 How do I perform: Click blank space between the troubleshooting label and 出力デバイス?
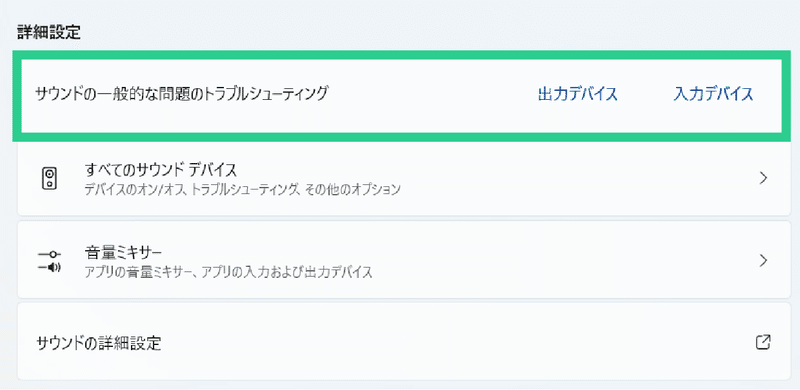tap(433, 94)
